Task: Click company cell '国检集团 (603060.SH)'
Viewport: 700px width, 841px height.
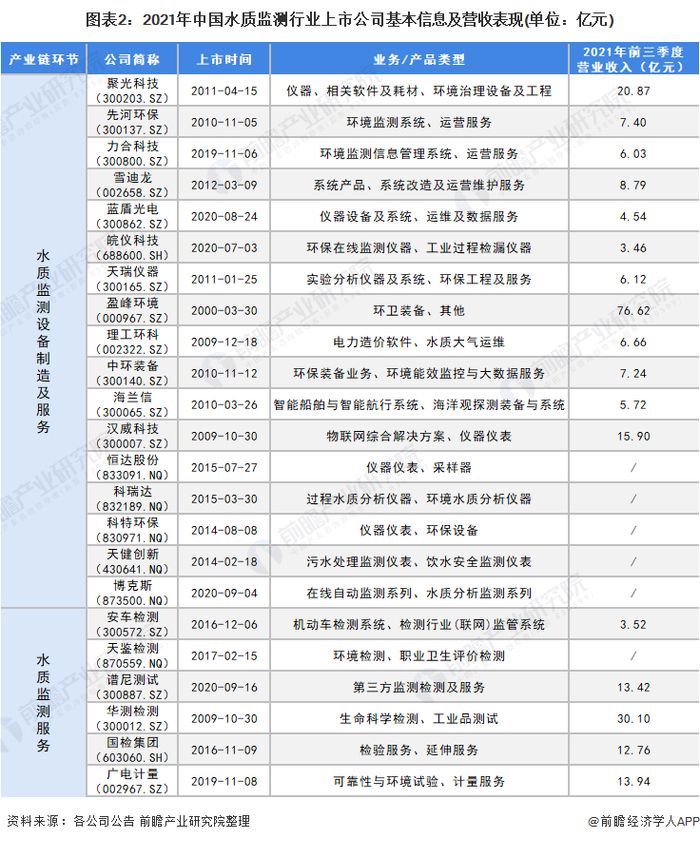Action: tap(132, 750)
